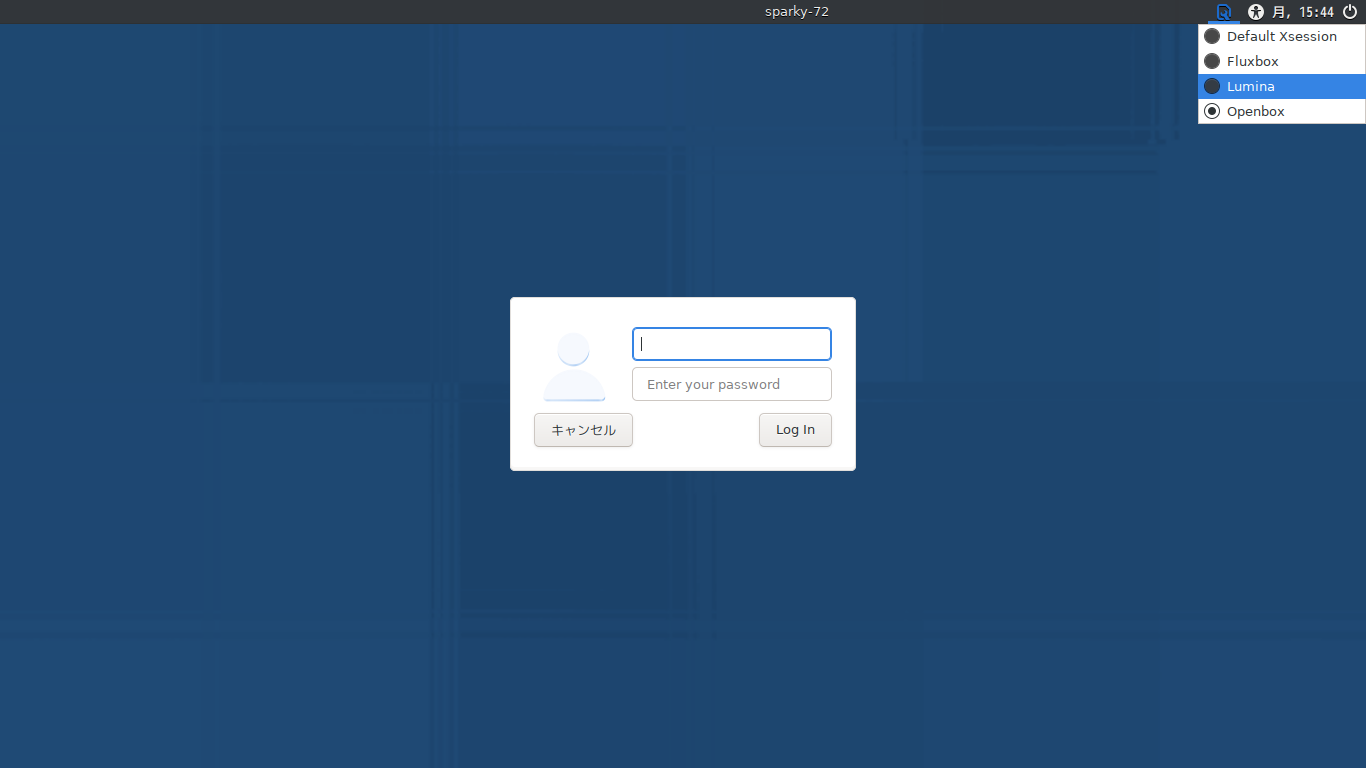Image resolution: width=1366 pixels, height=768 pixels.
Task: Open the session selector icon in top panel
Action: click(x=1223, y=12)
